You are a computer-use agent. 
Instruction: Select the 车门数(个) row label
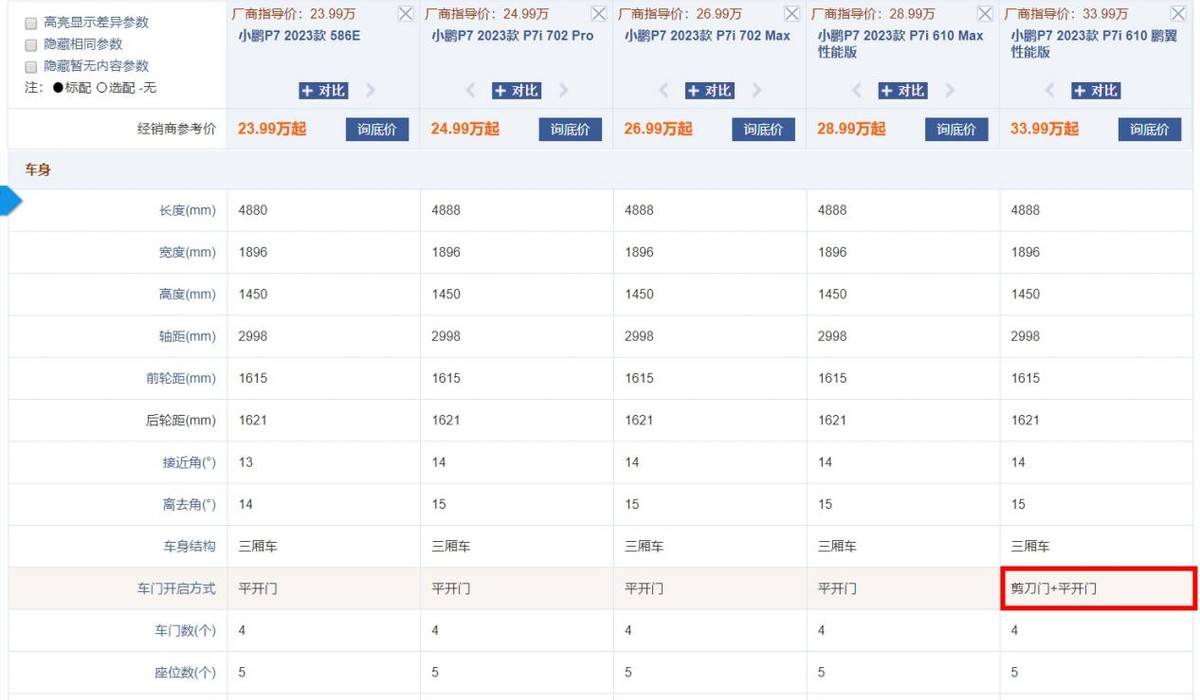tap(185, 630)
